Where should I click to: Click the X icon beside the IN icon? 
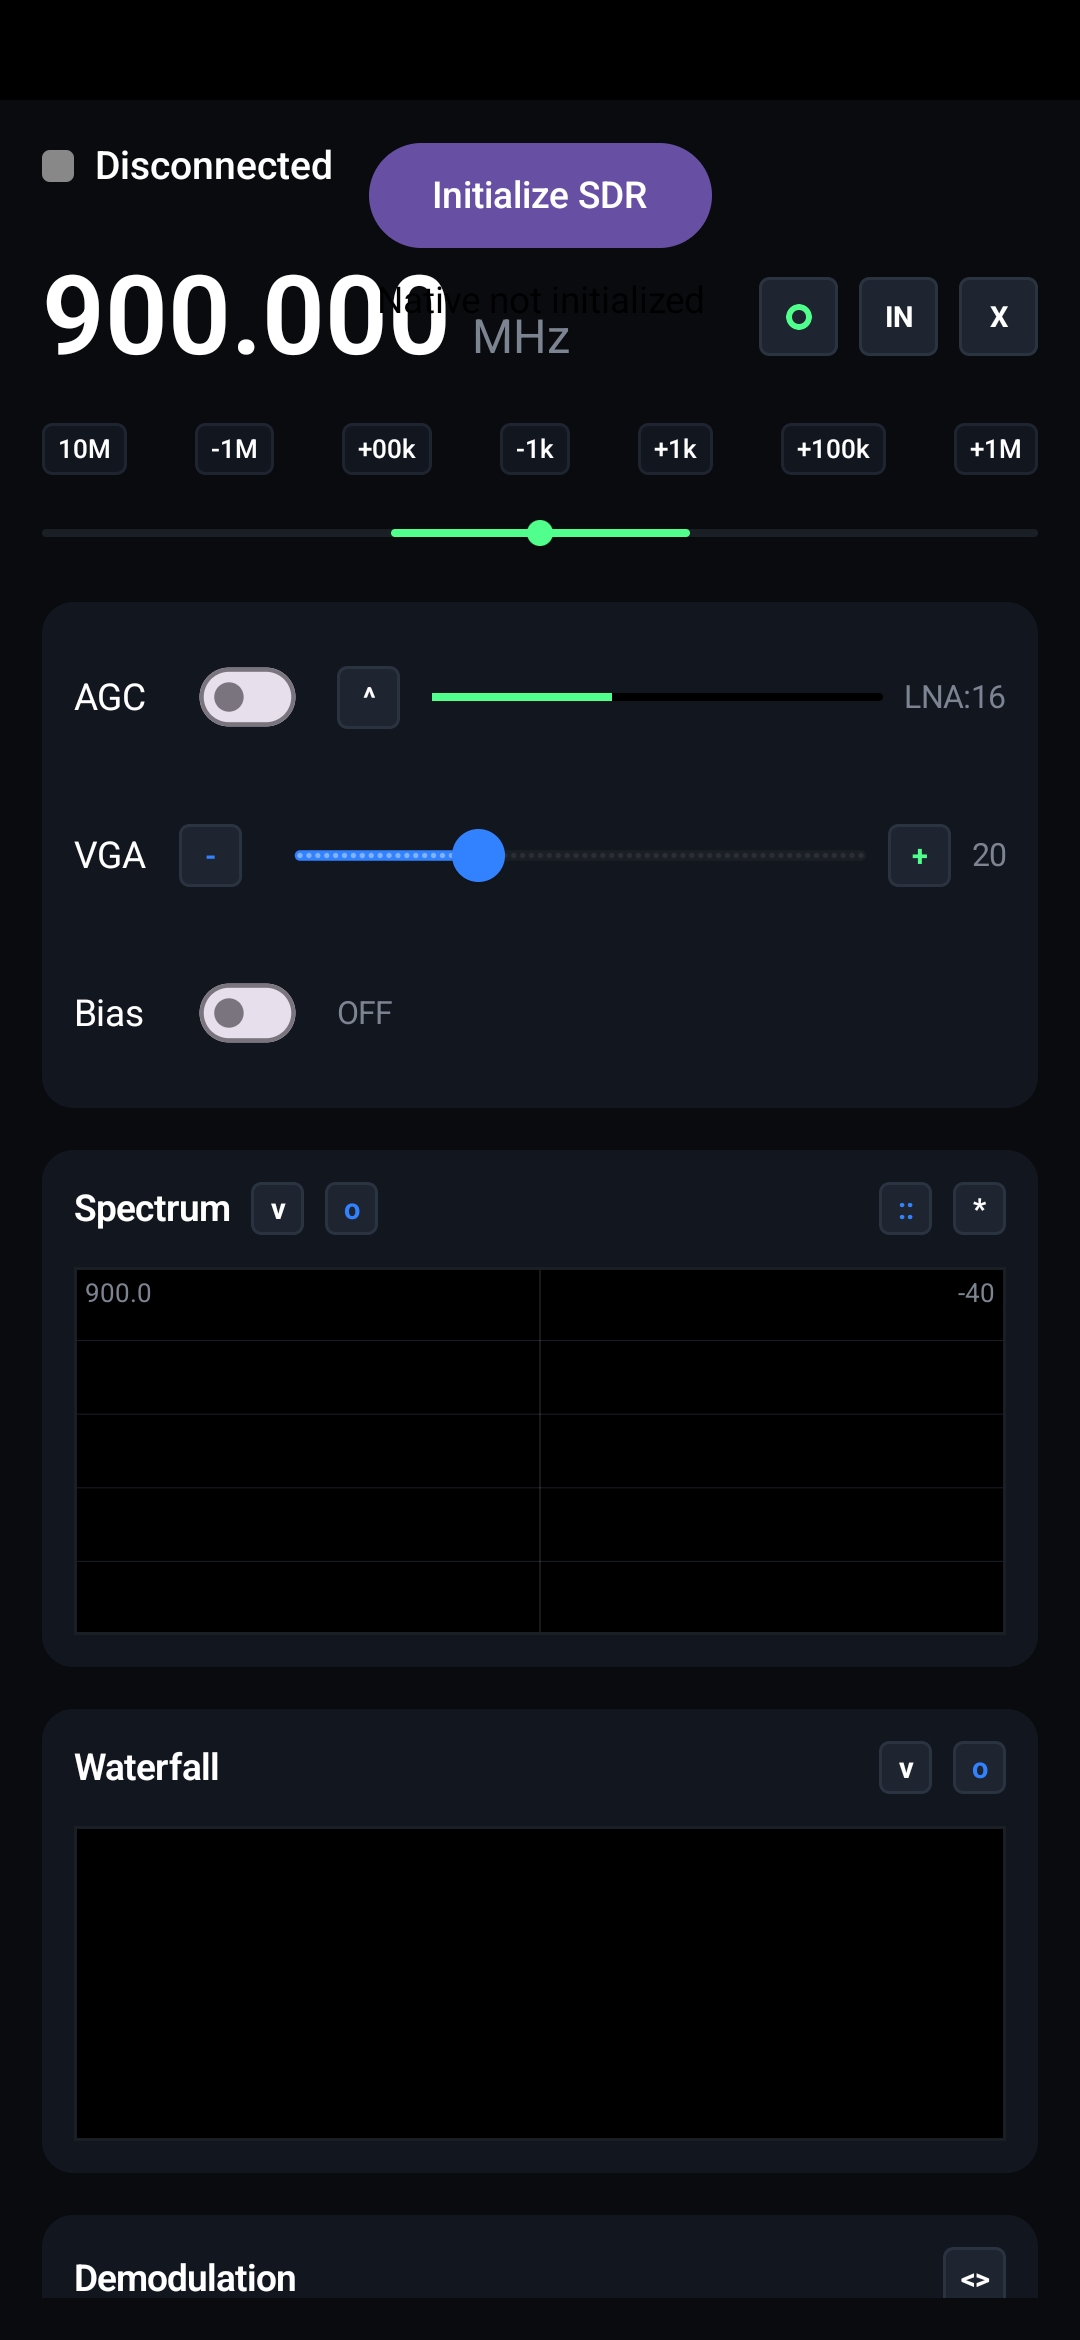click(997, 317)
